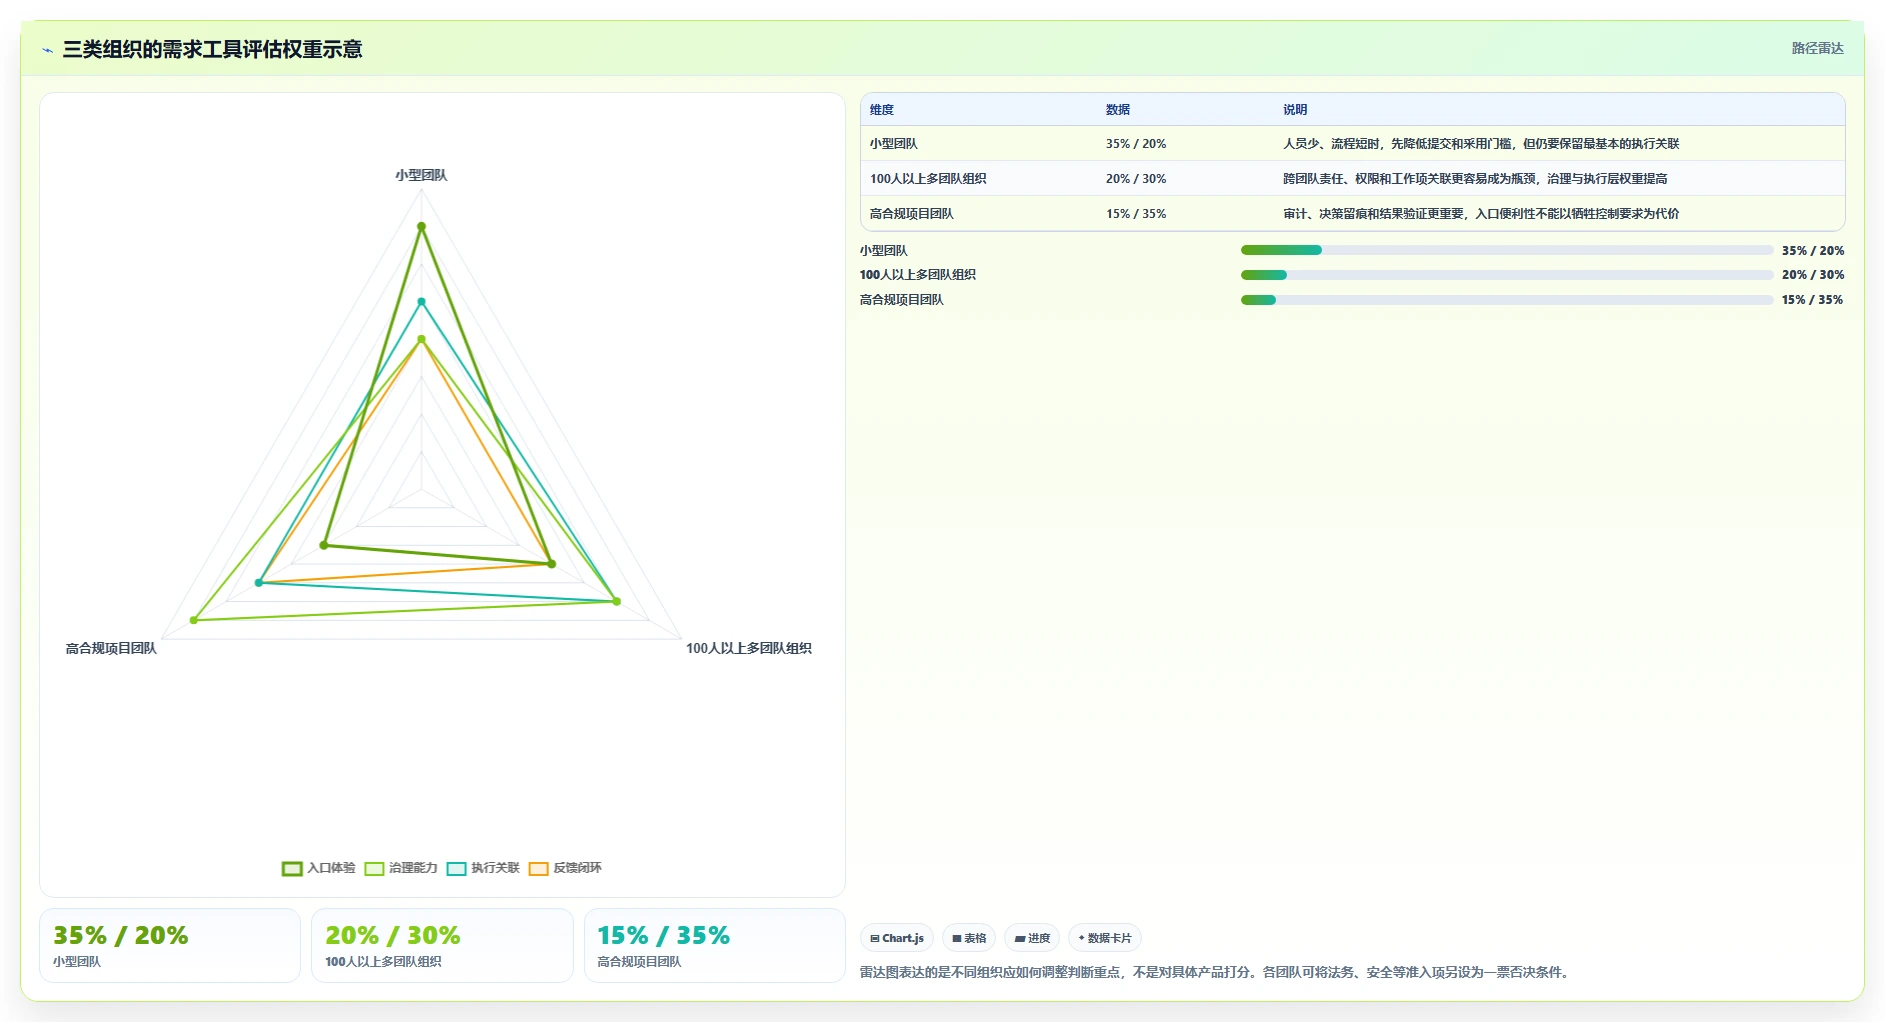Click the 维度 column header
Screen dimensions: 1885x1022
point(882,110)
